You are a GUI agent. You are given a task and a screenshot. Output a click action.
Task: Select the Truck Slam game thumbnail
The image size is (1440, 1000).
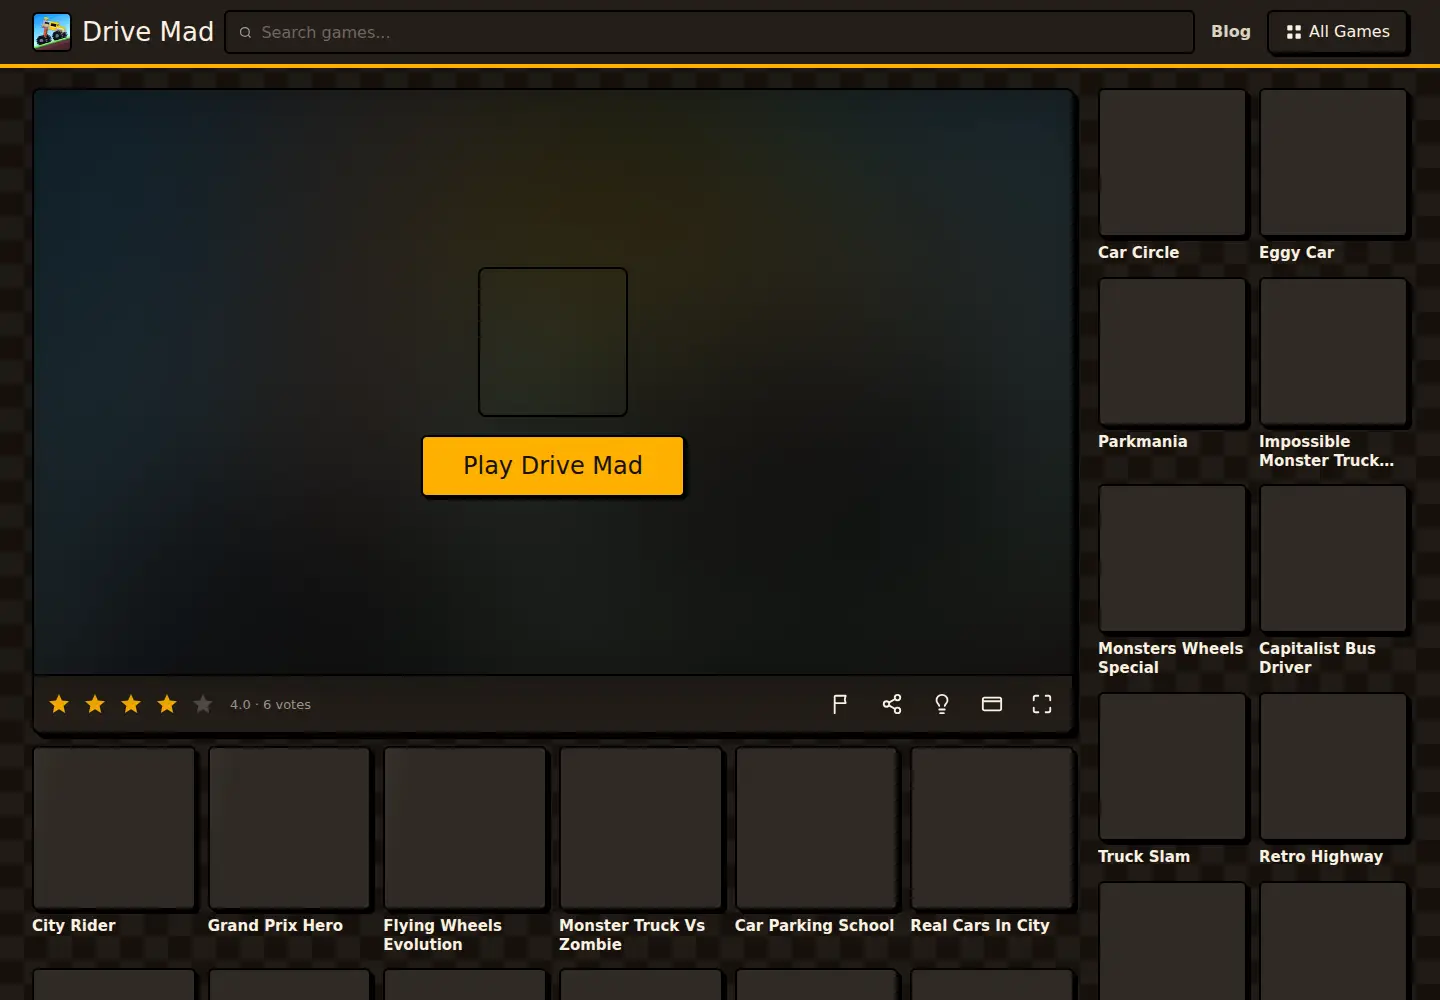(1173, 767)
